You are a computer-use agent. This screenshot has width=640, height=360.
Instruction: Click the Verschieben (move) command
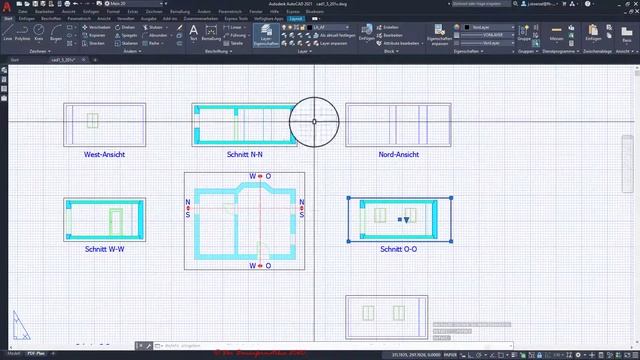tap(96, 27)
